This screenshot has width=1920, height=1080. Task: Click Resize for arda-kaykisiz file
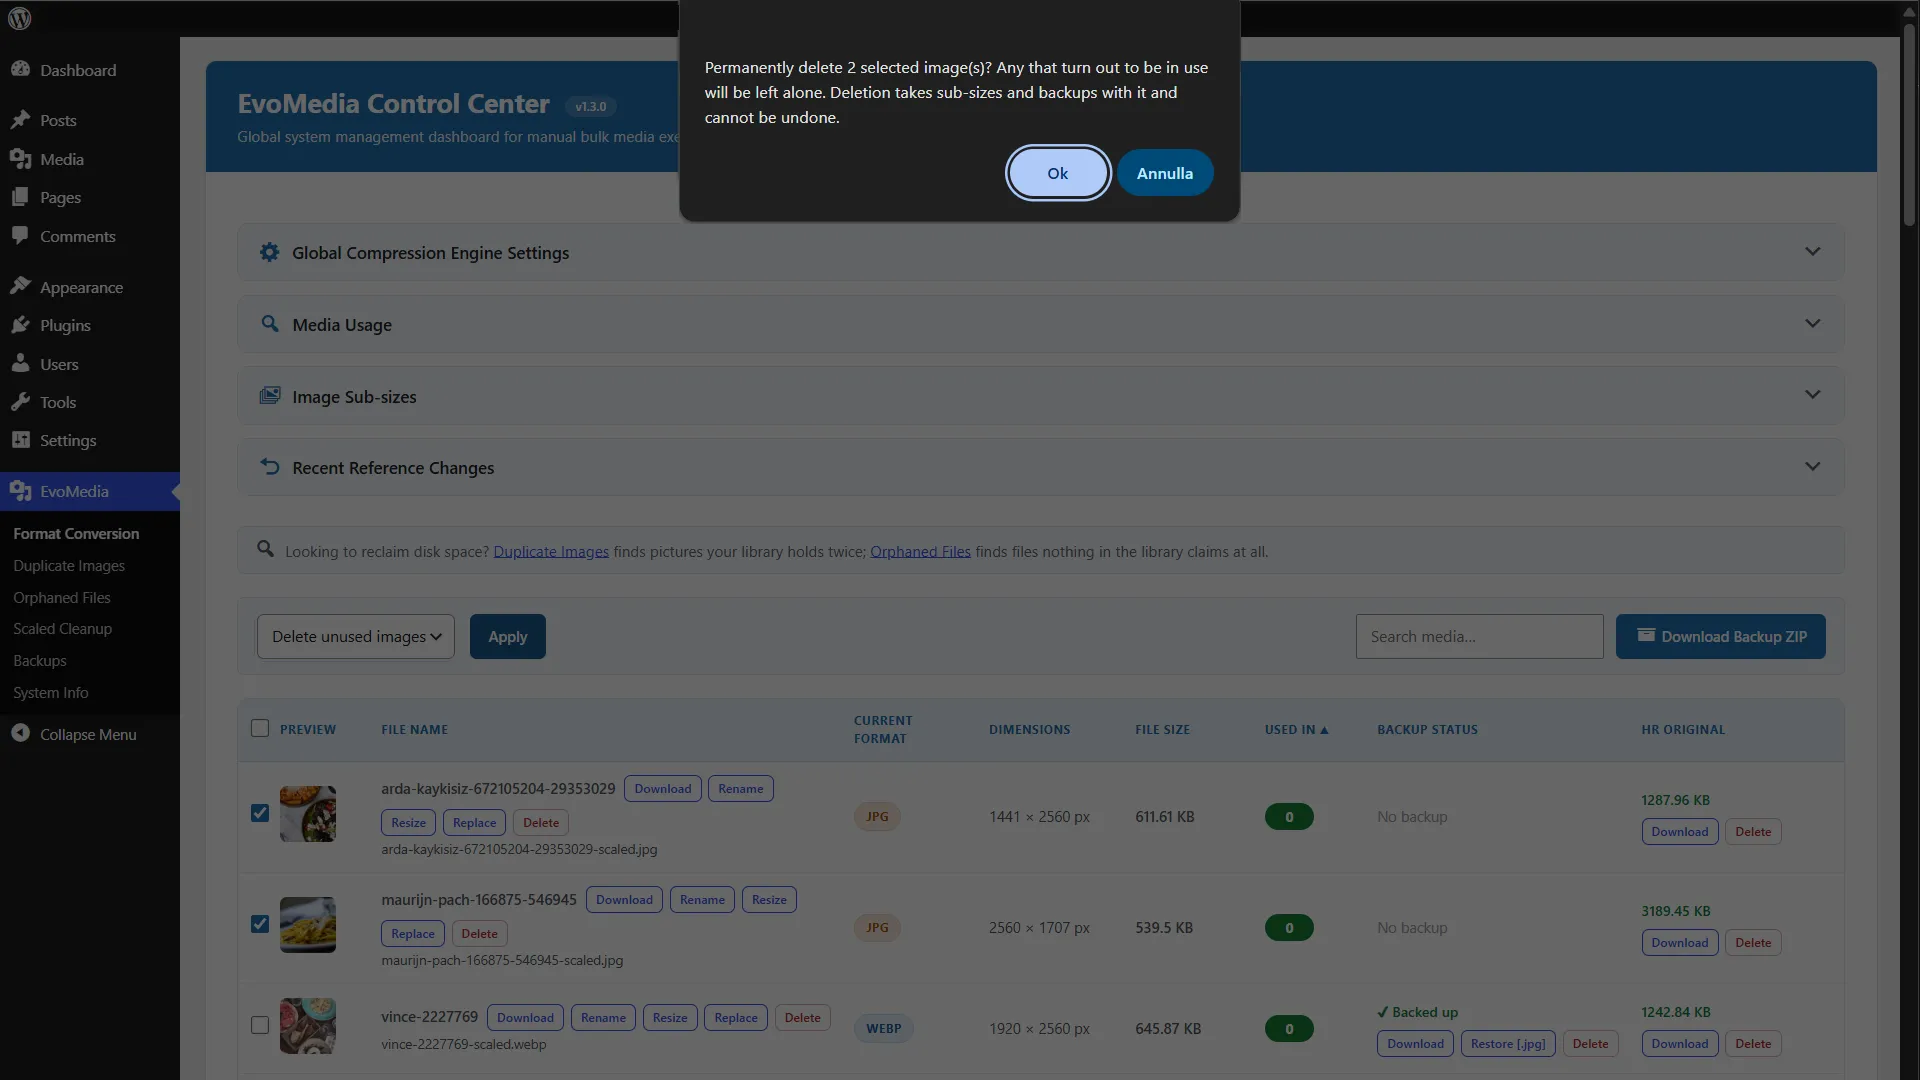click(408, 822)
